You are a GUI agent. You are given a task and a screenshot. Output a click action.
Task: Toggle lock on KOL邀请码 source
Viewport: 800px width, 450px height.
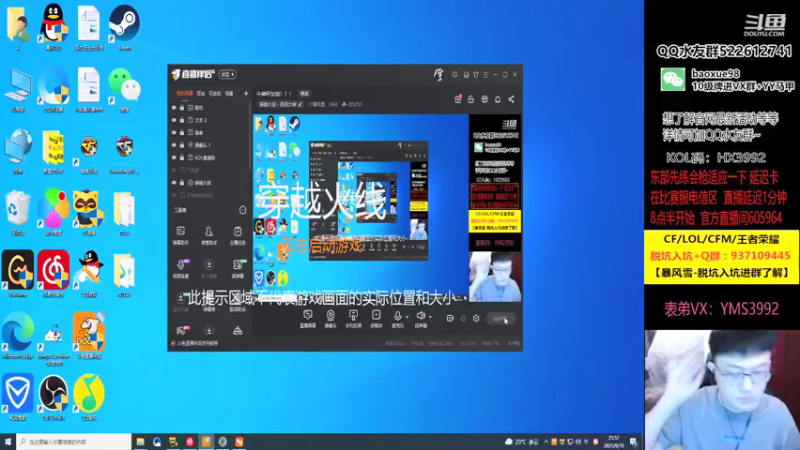(x=182, y=158)
